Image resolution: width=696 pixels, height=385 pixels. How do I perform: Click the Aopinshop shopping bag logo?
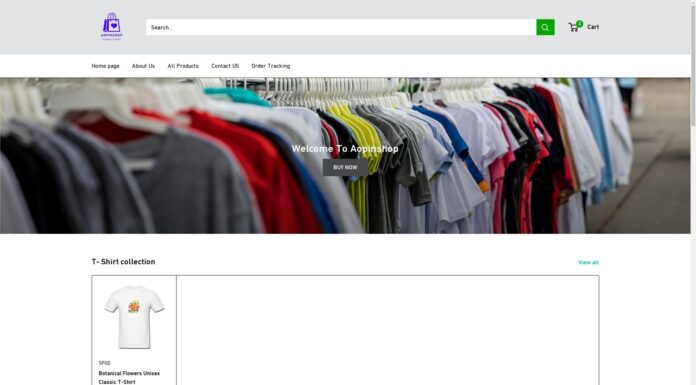tap(112, 27)
